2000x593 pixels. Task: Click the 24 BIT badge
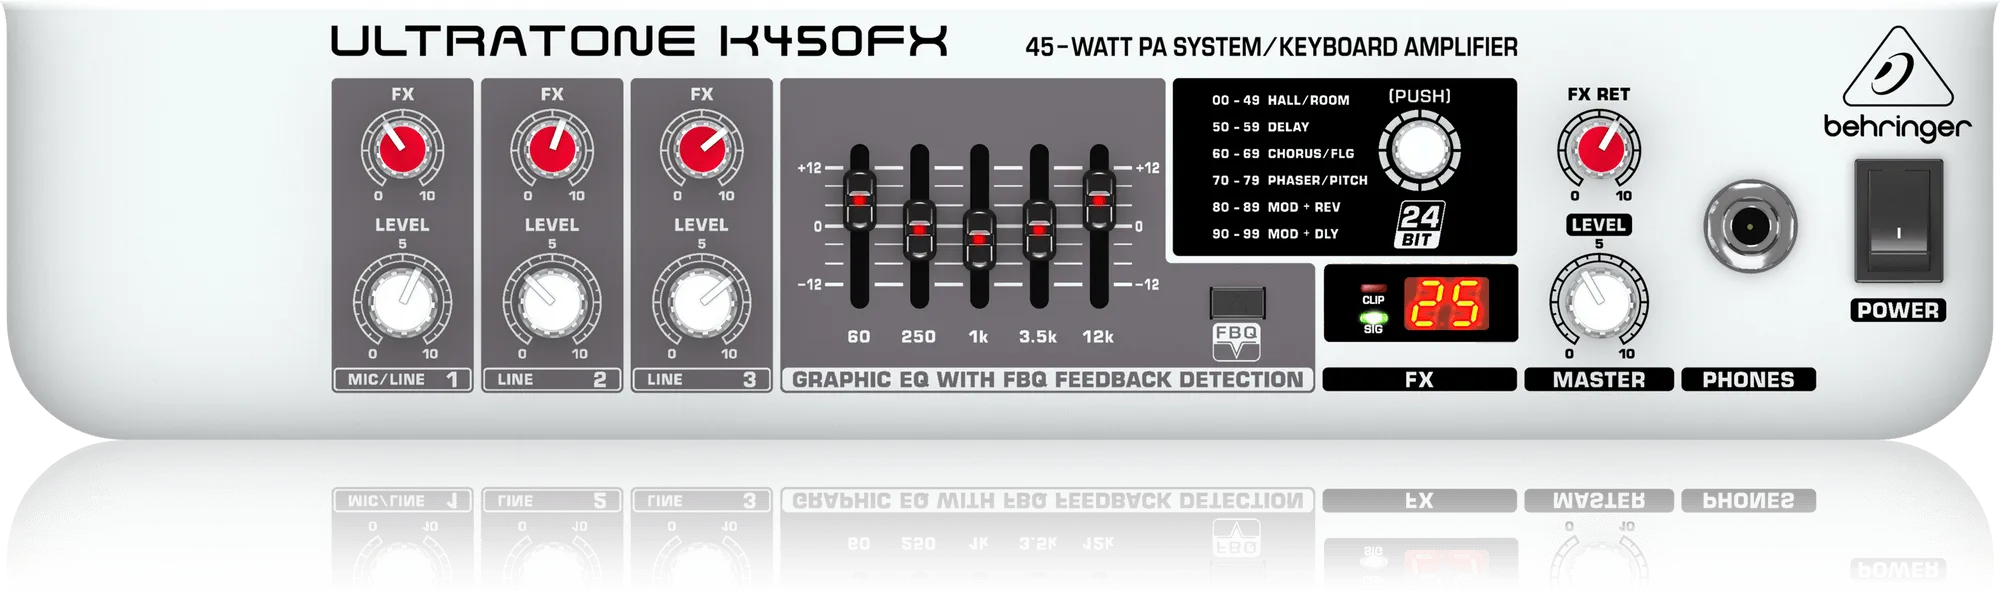[x=1419, y=225]
